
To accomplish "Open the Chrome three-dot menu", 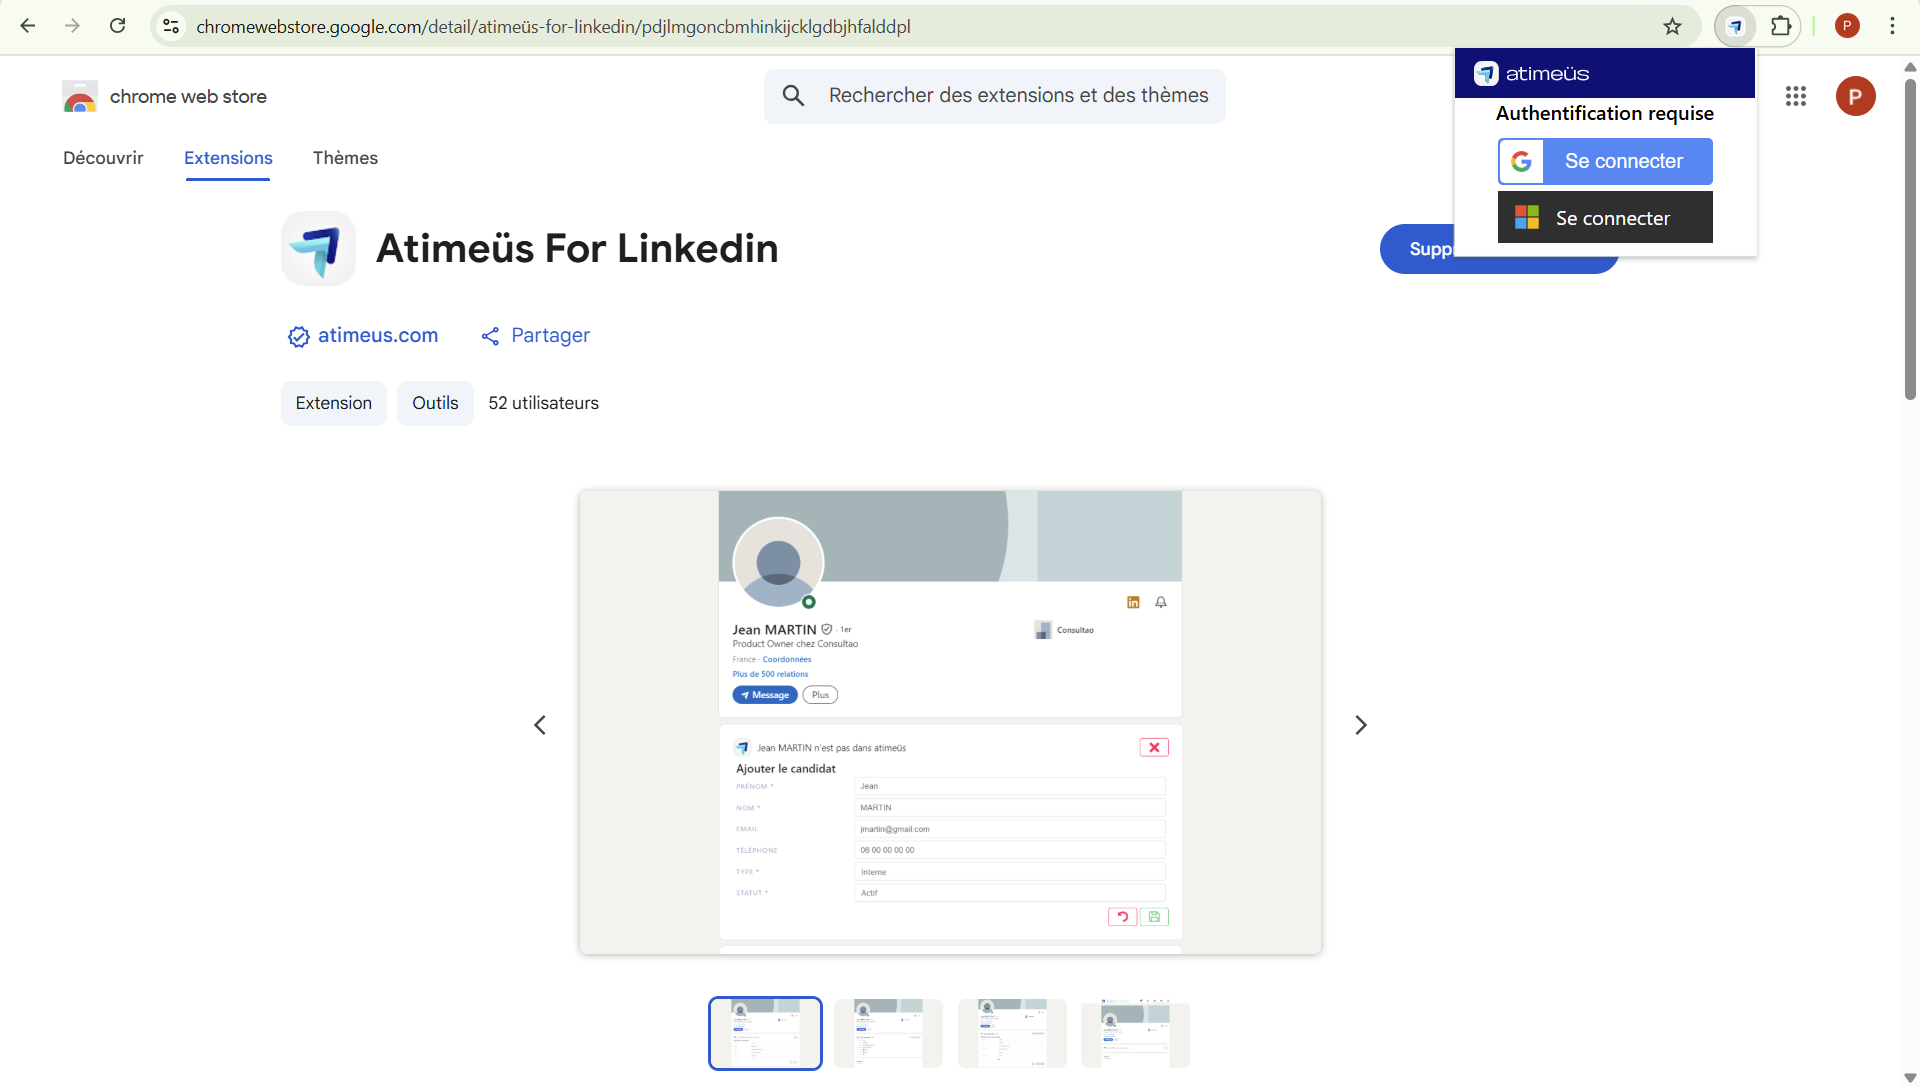I will click(1892, 27).
